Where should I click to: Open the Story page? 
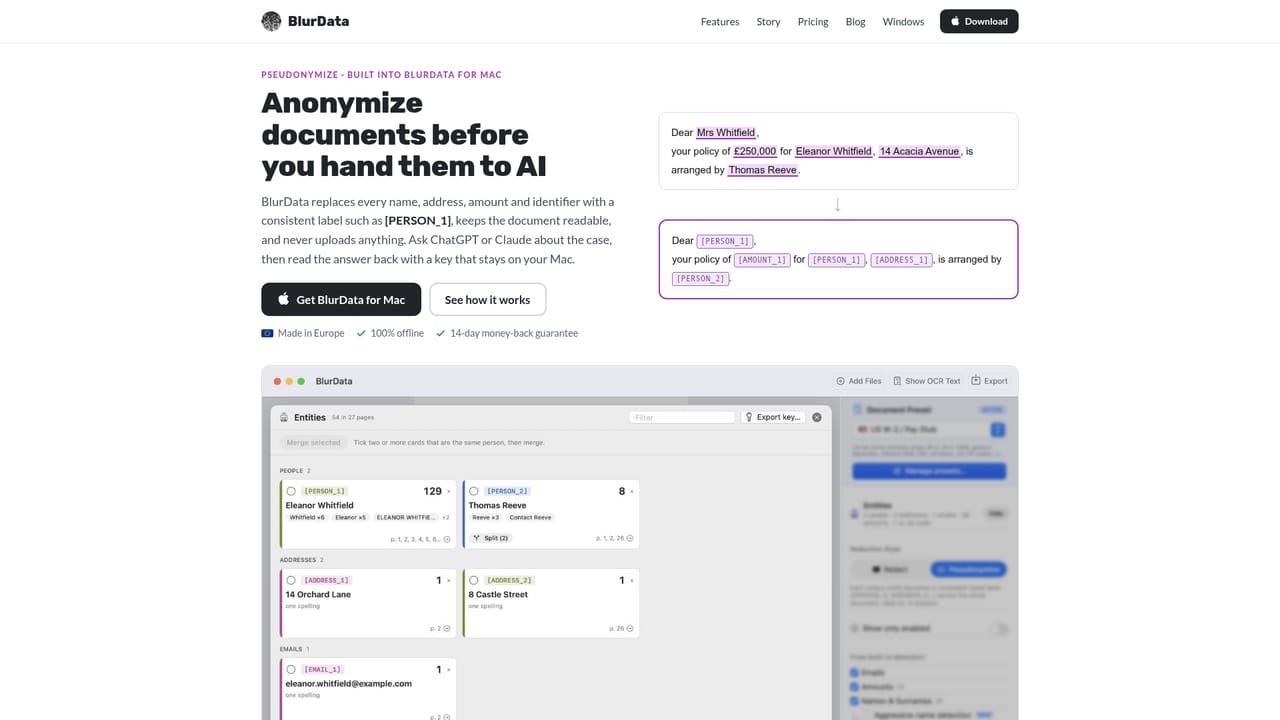coord(768,21)
